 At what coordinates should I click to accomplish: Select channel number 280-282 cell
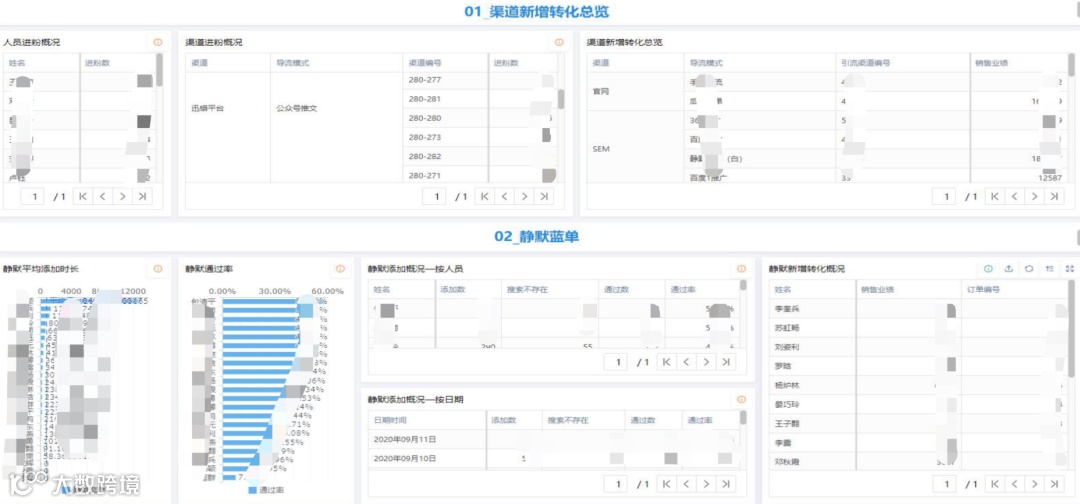(x=445, y=156)
